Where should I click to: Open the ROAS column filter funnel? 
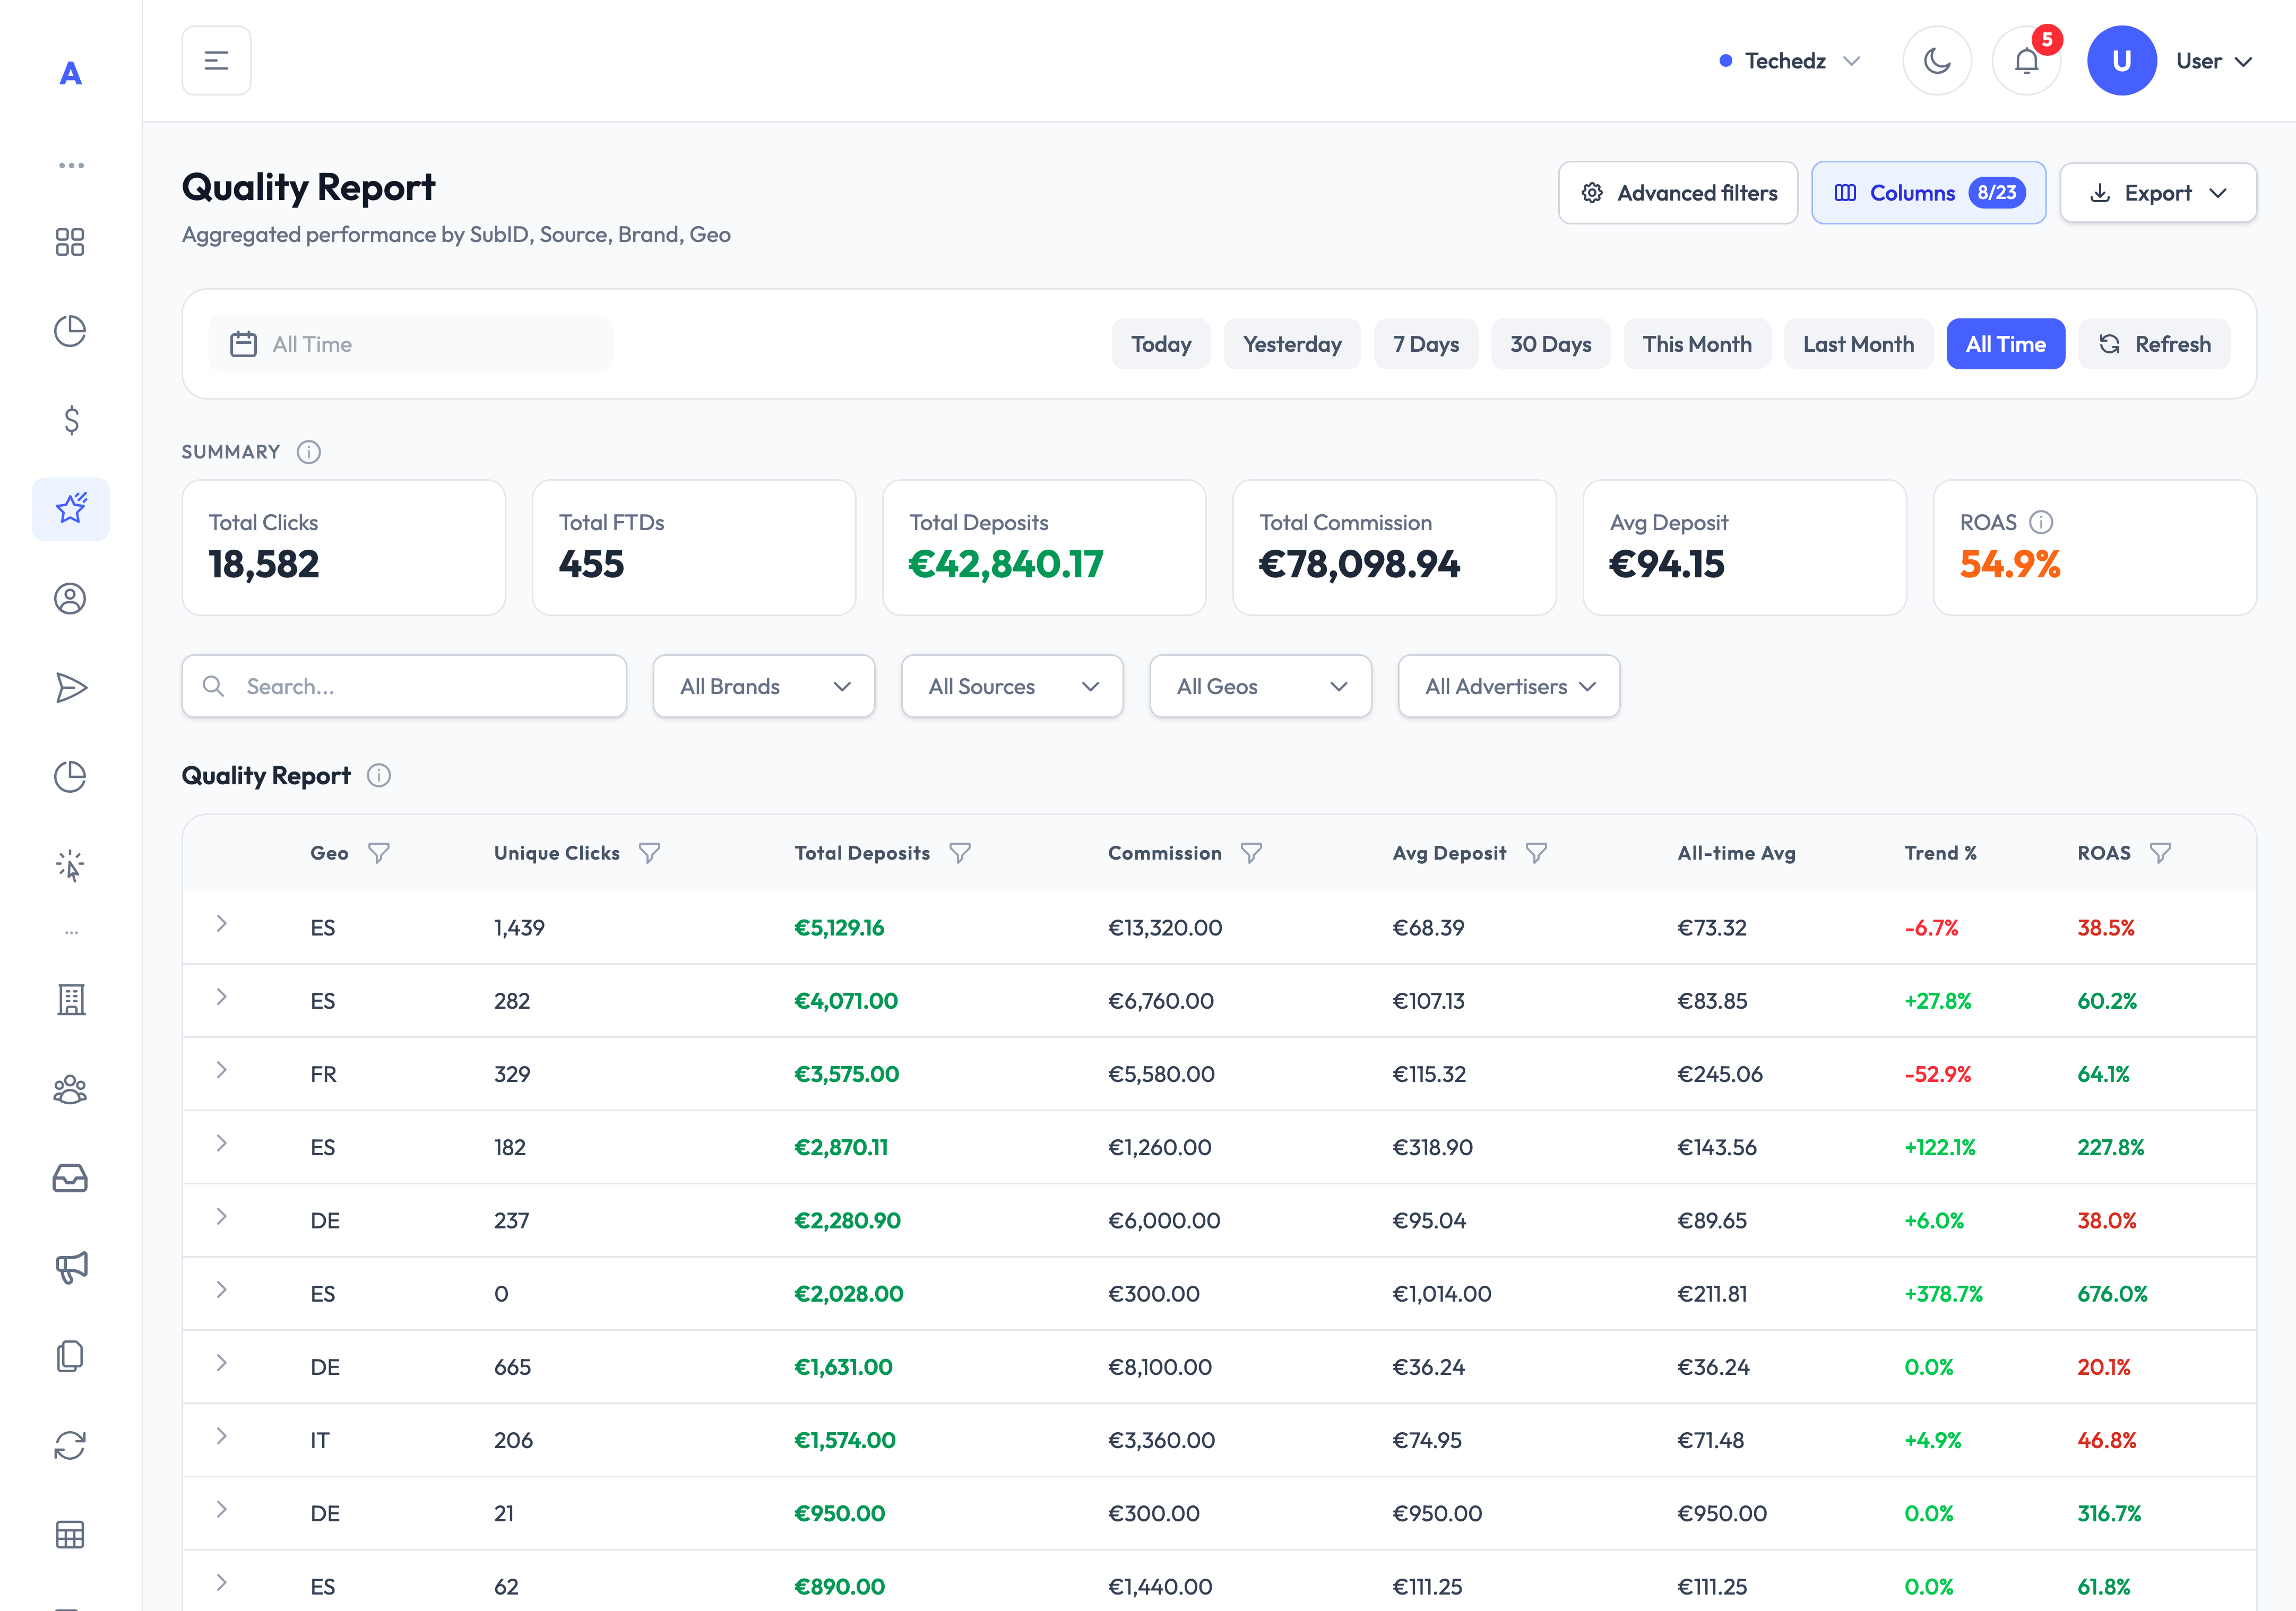coord(2161,853)
